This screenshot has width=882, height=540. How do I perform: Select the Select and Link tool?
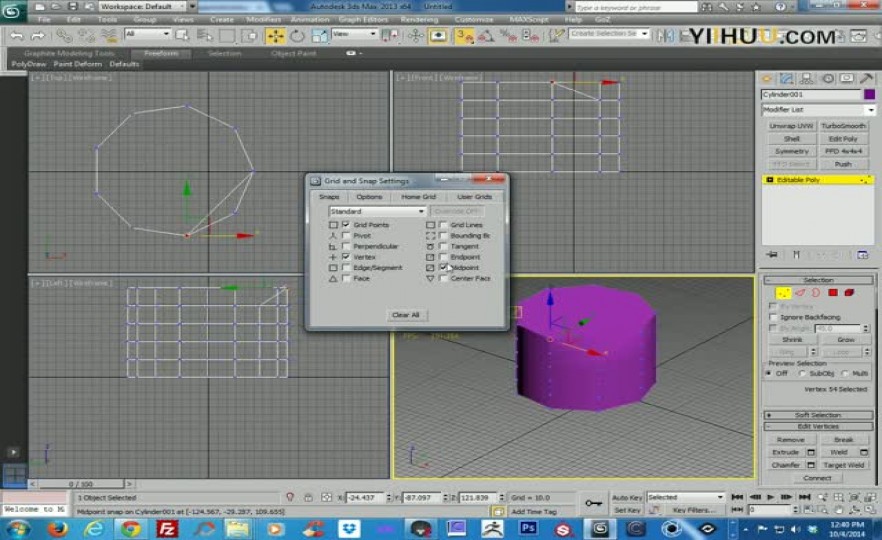point(64,37)
